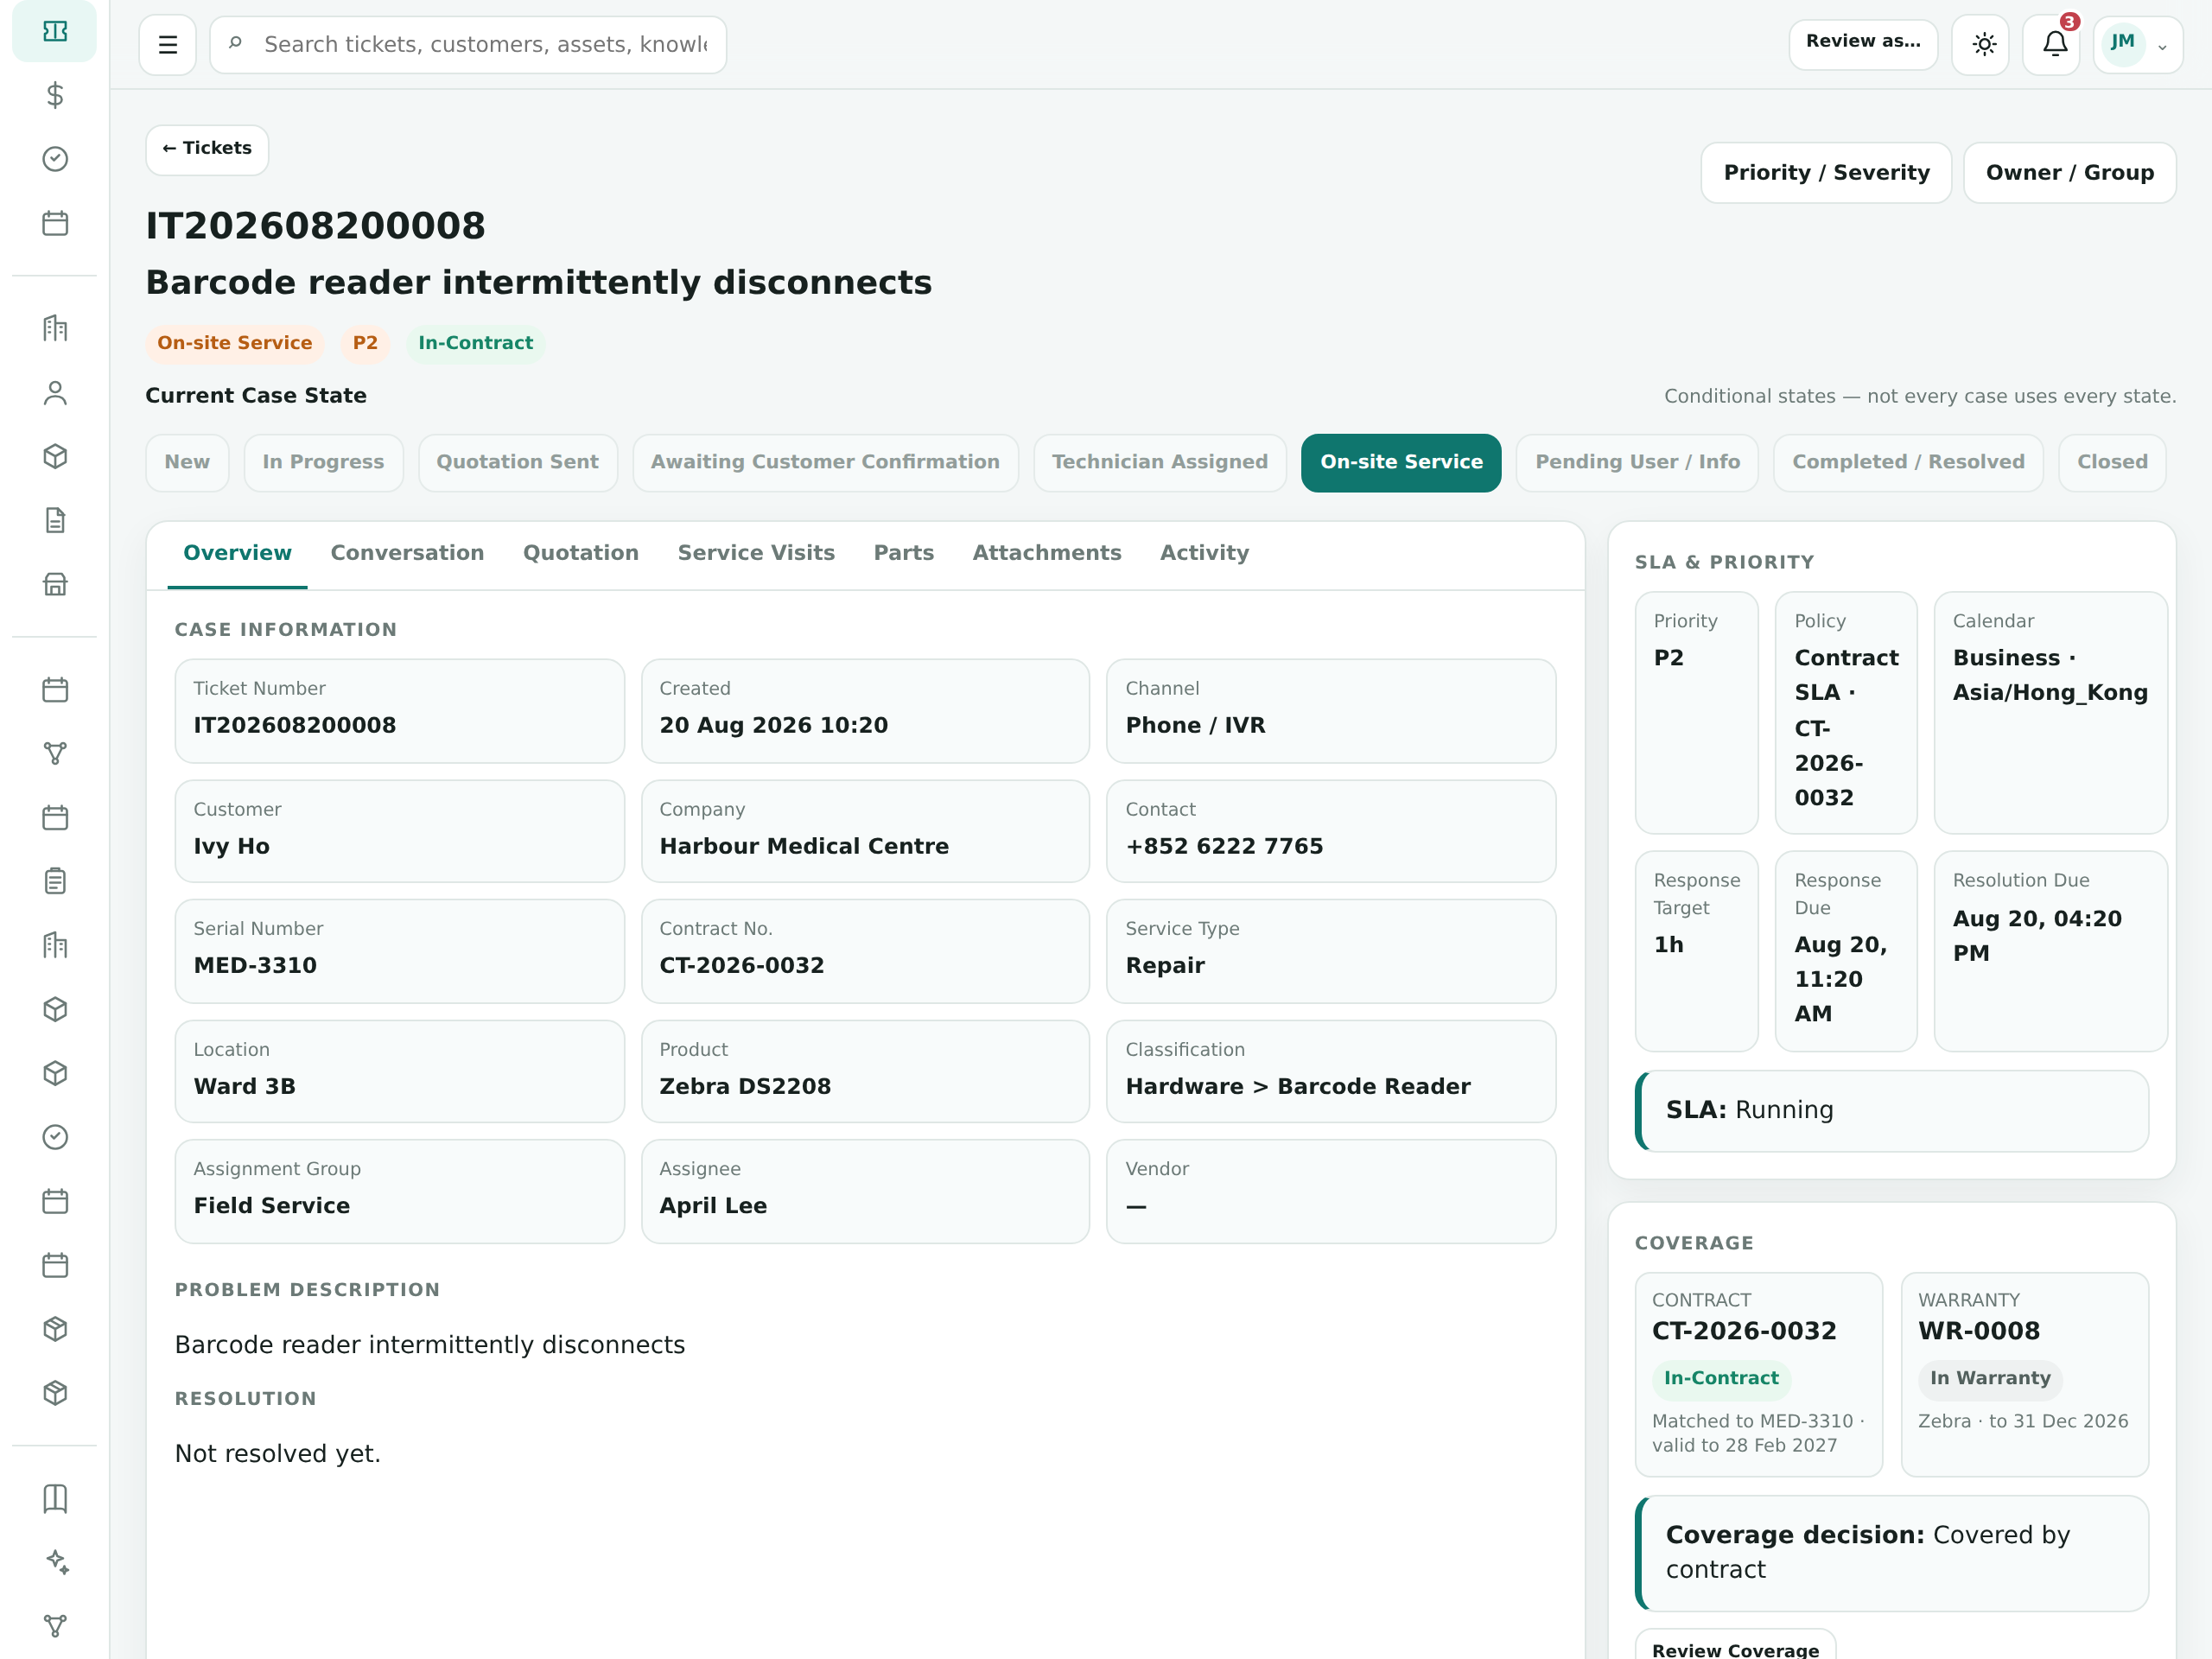Click contract number CT-2026-0032 in Coverage
Image resolution: width=2212 pixels, height=1659 pixels.
[1743, 1331]
